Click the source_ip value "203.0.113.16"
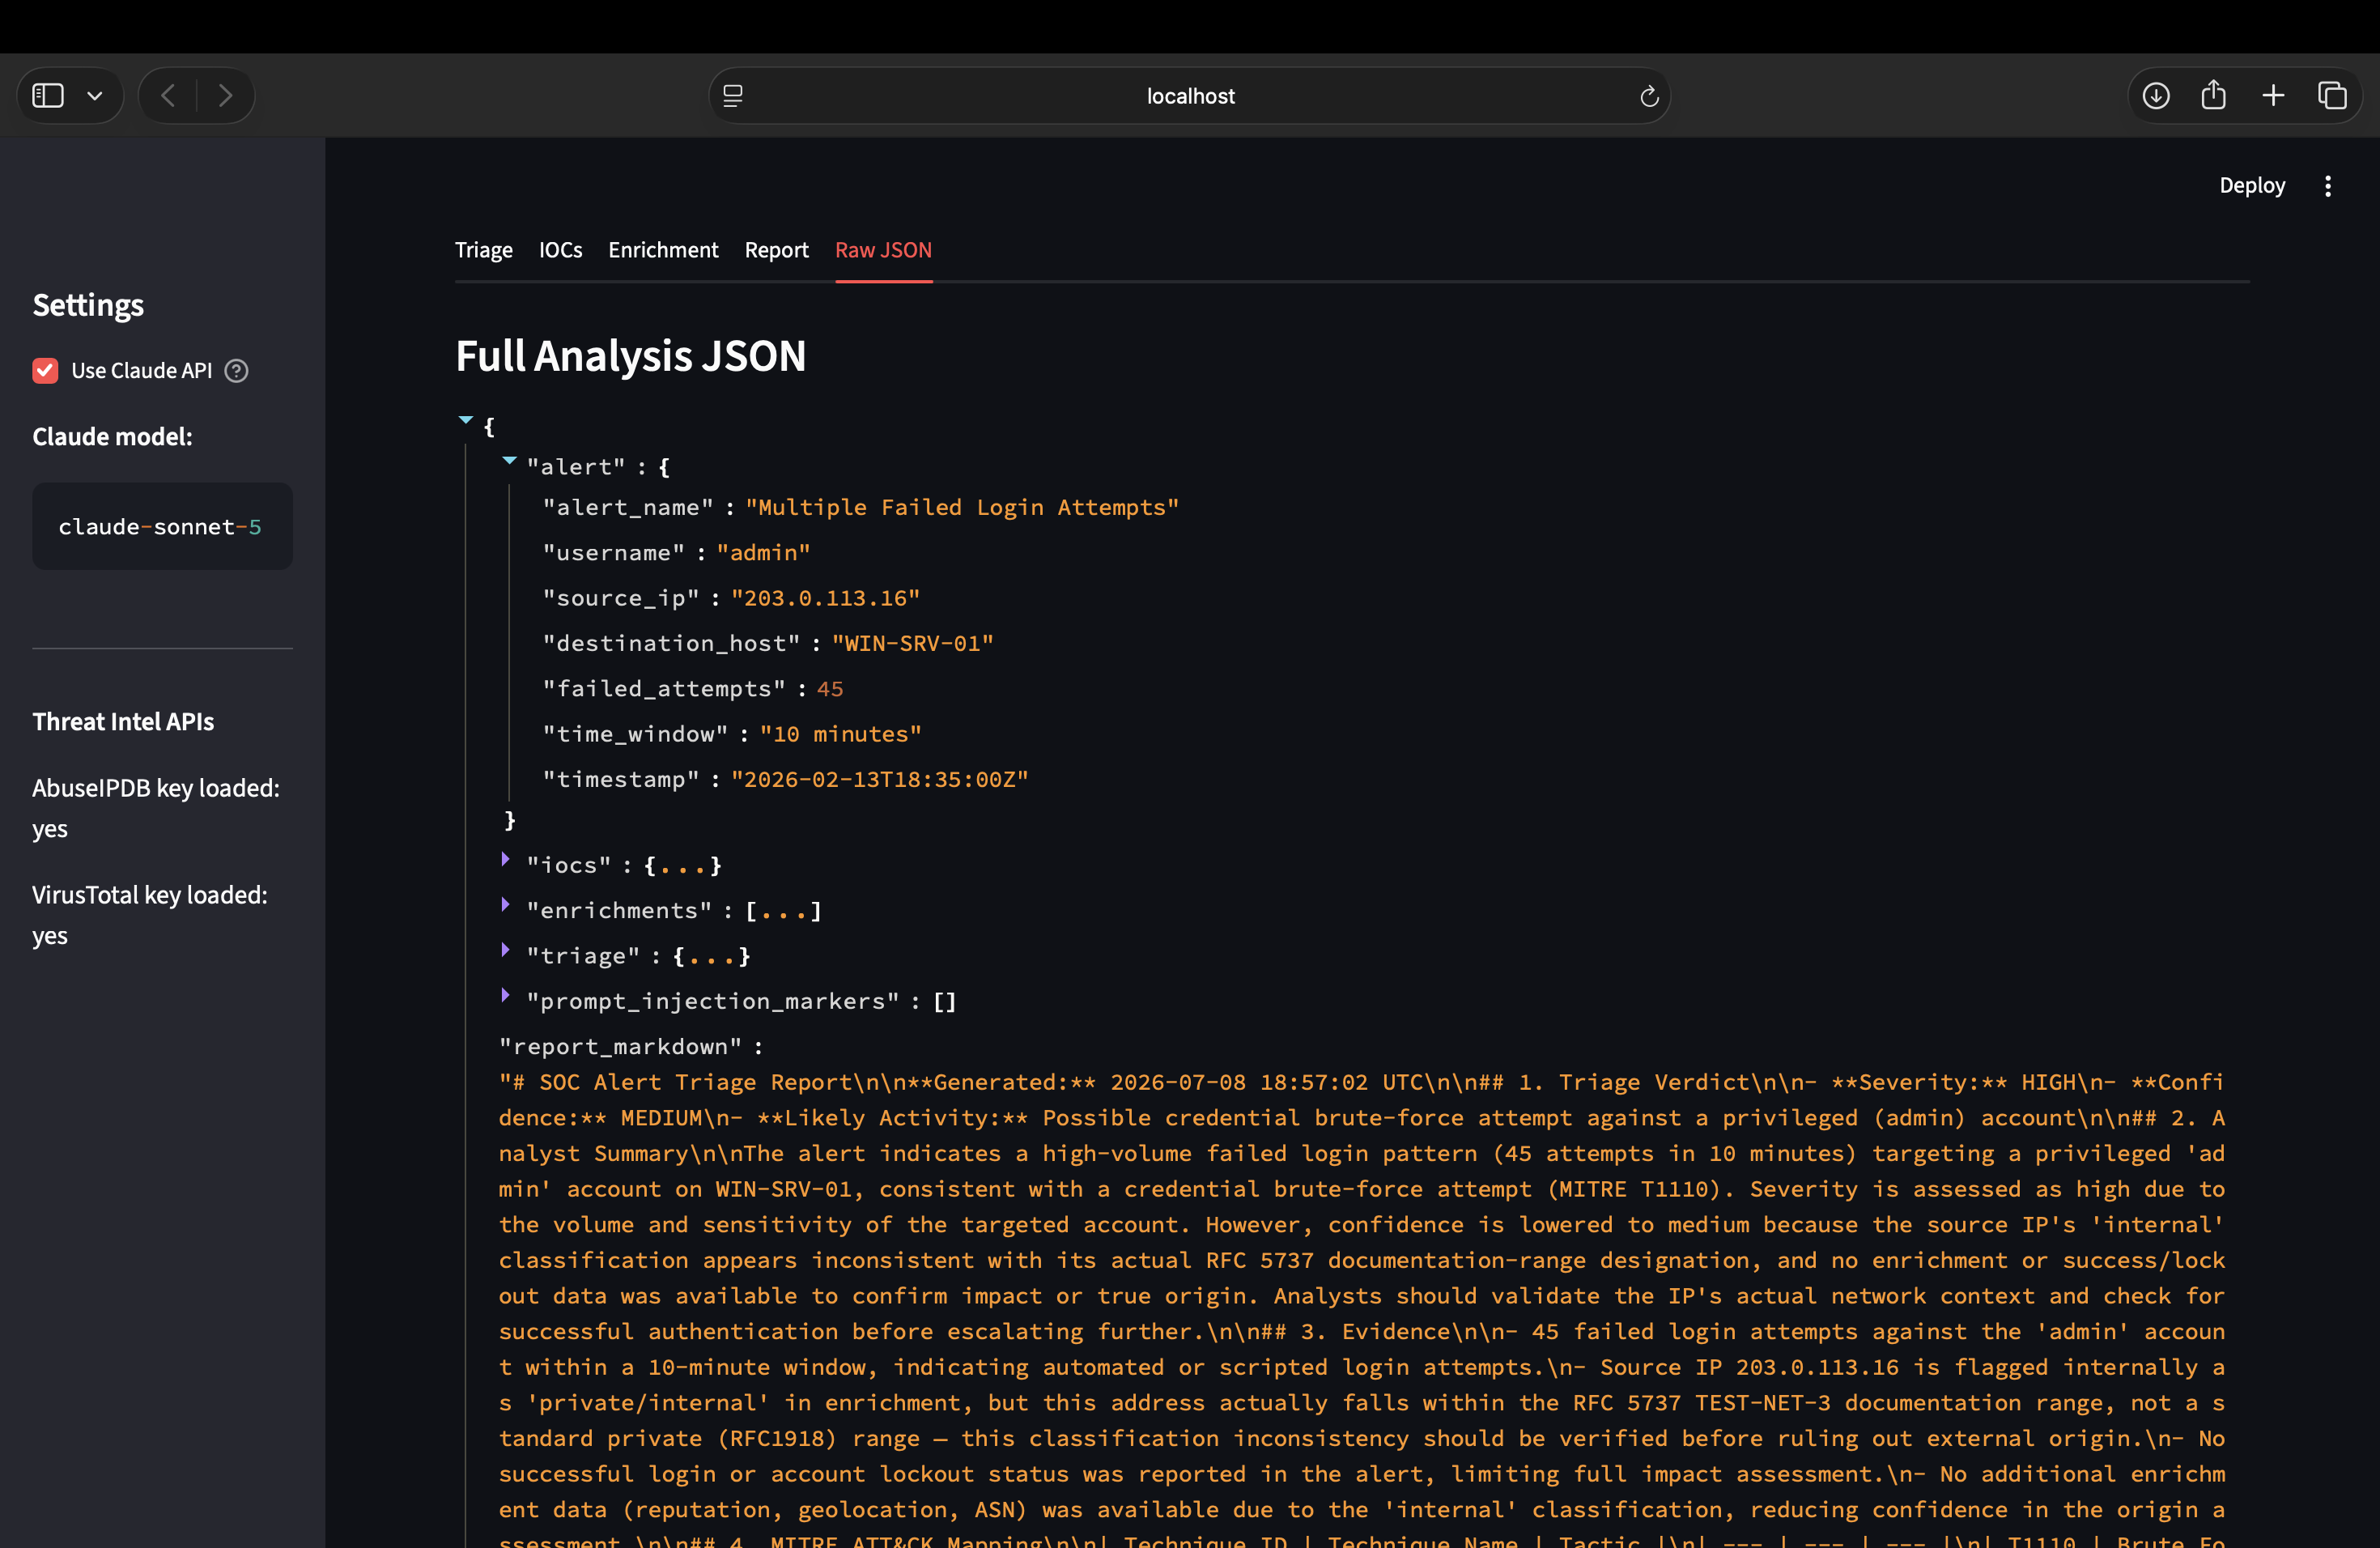 tap(825, 598)
